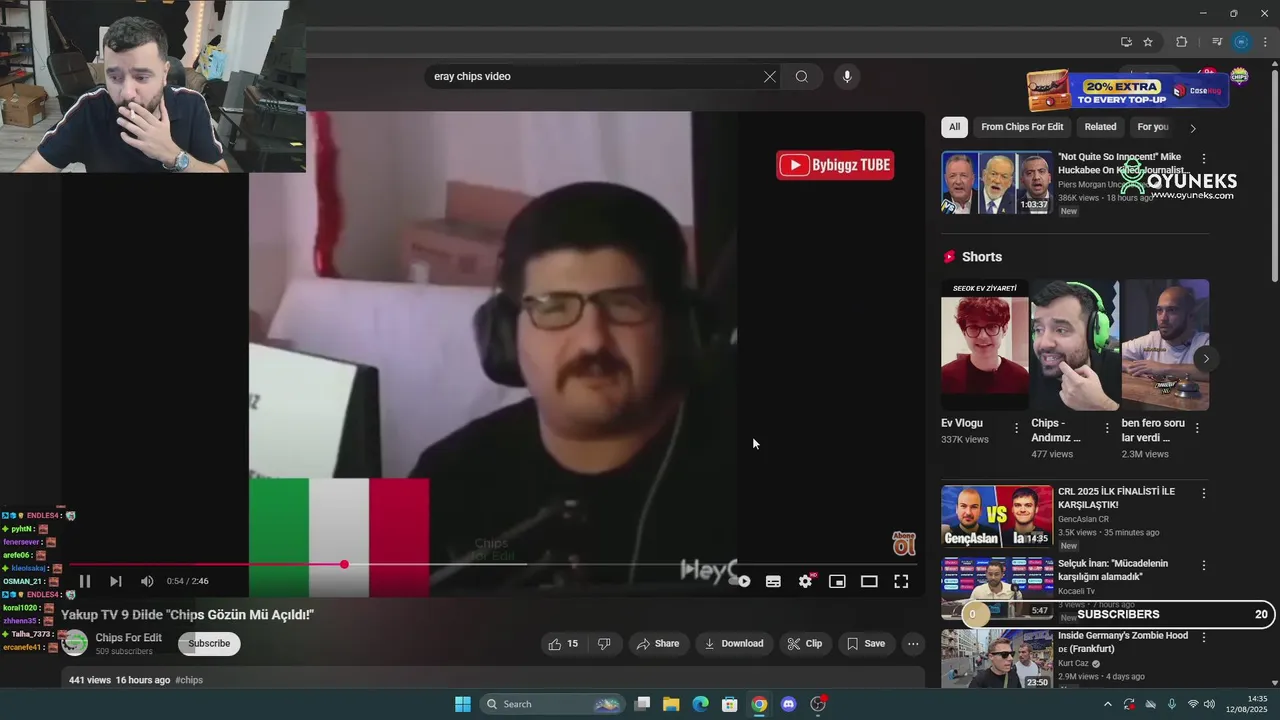Screen dimensions: 1280x720
Task: Open Microsoft Edge from taskbar
Action: pos(701,704)
